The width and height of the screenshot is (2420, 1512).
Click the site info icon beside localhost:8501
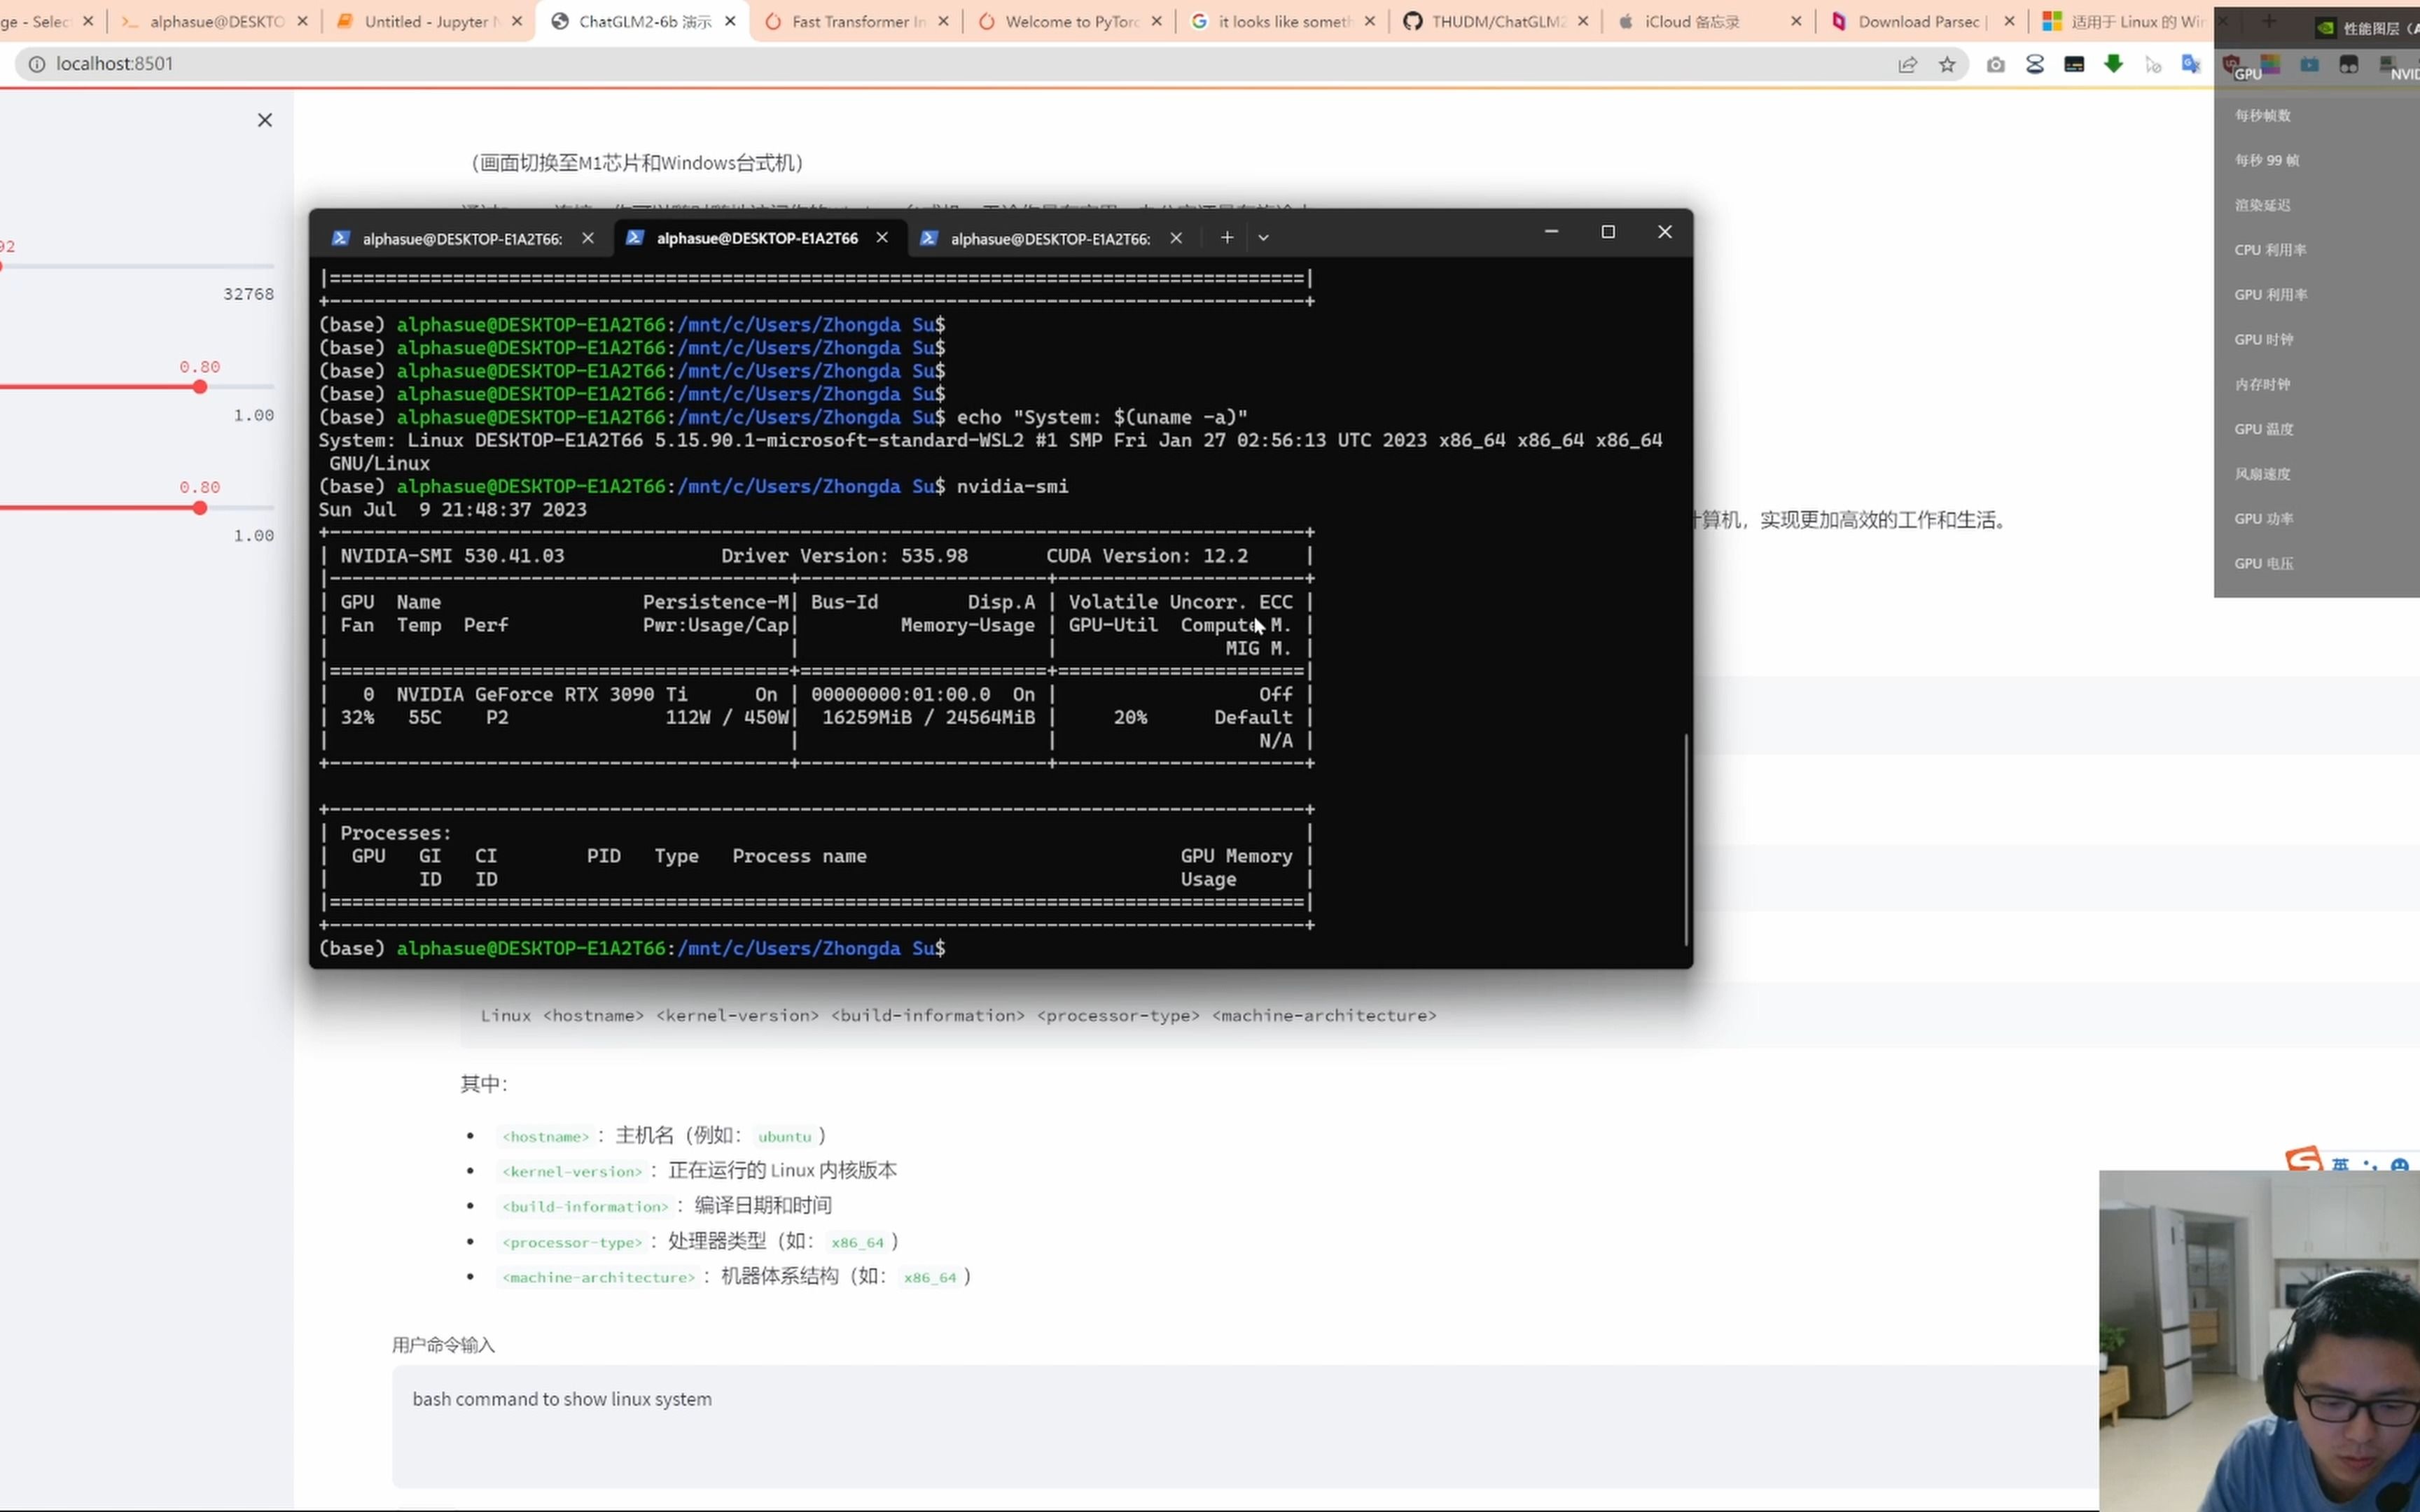[37, 64]
